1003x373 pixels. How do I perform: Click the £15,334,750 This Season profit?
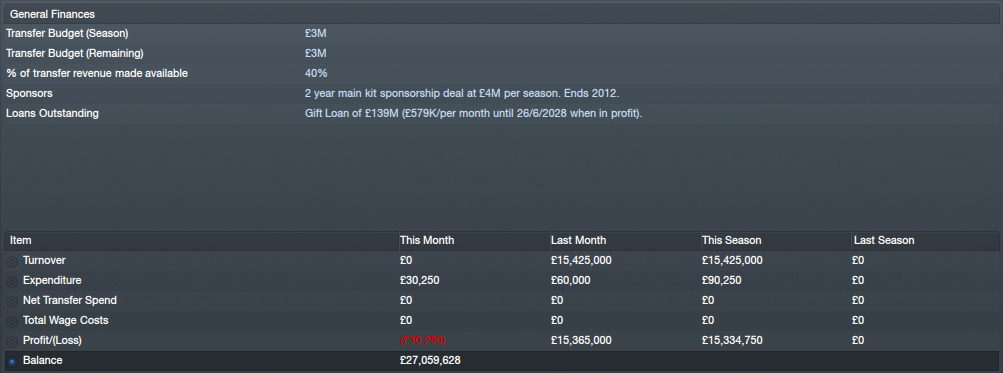tap(732, 340)
